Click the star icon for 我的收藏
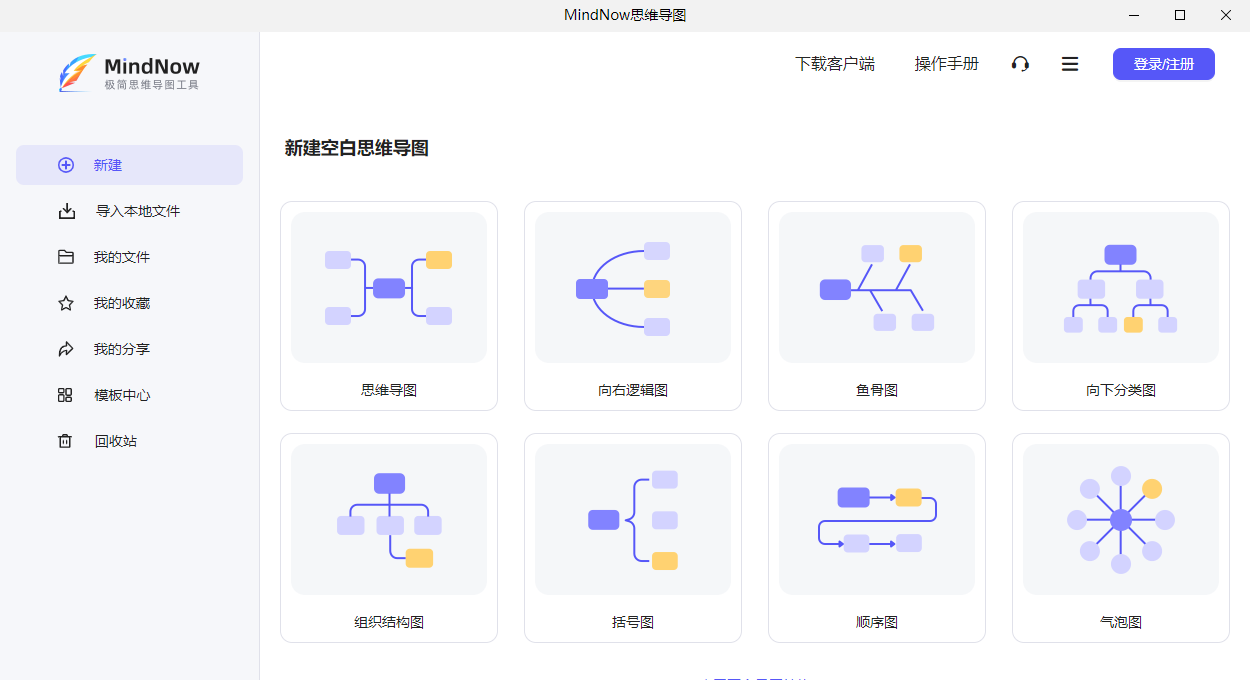 [x=66, y=302]
